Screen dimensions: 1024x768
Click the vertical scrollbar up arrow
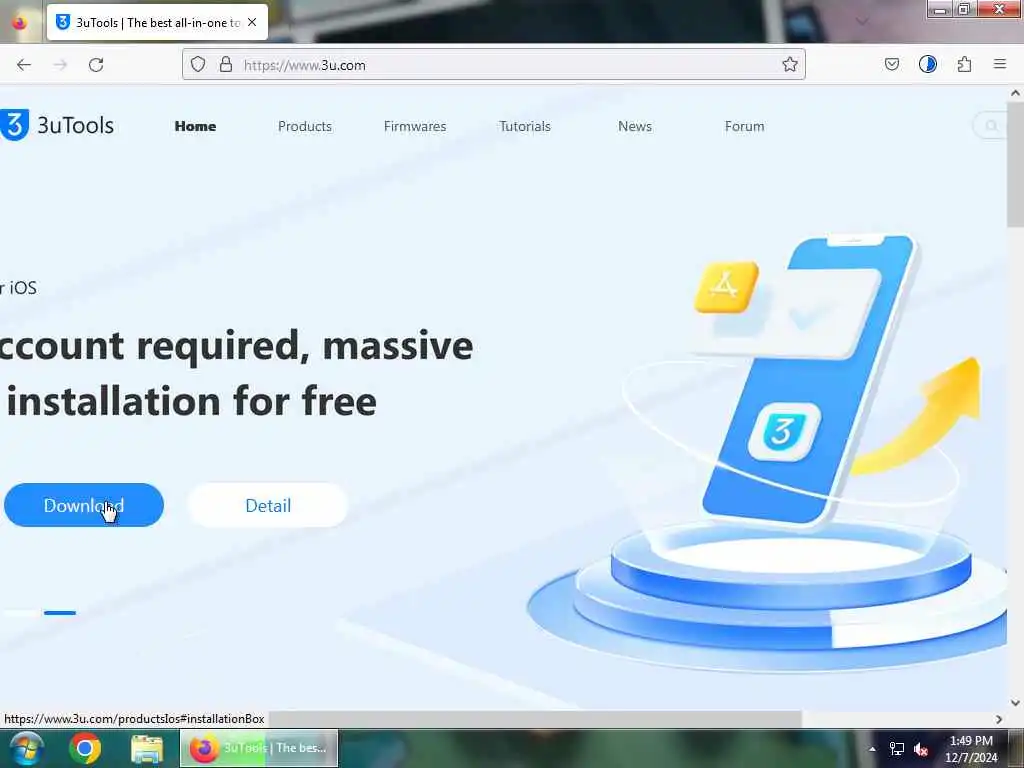(x=1015, y=93)
